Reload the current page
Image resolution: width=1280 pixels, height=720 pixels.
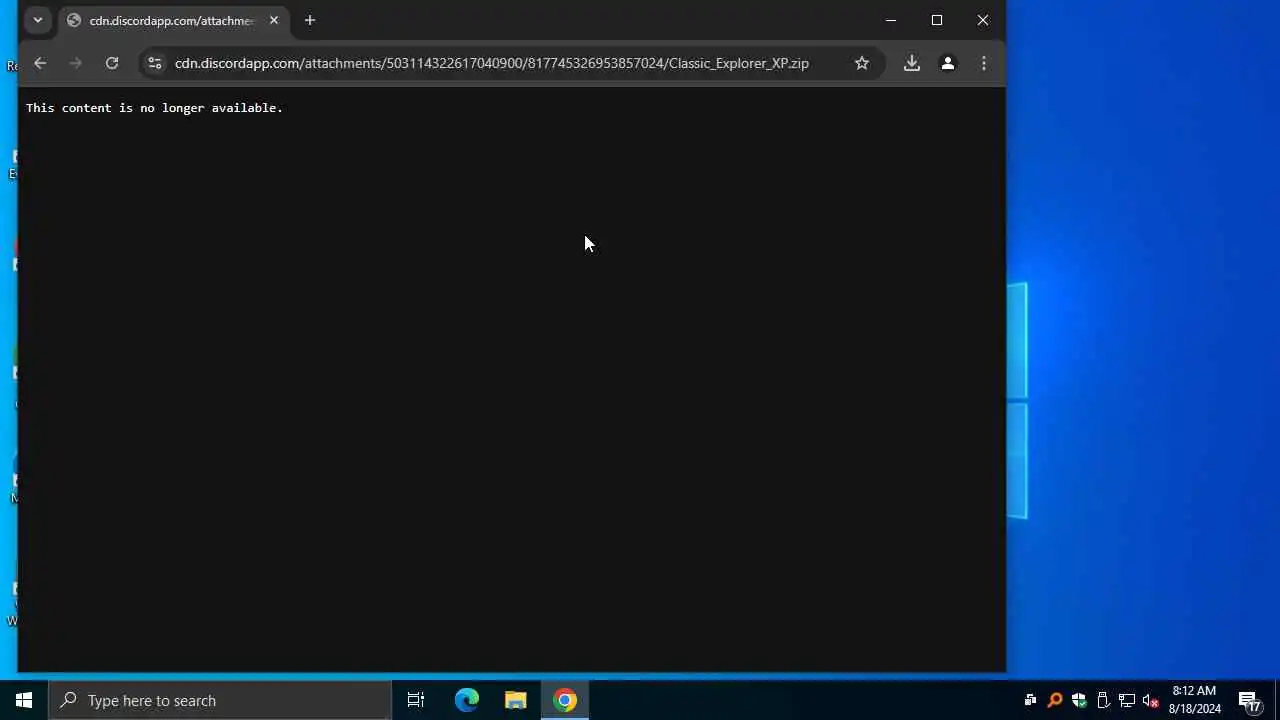(x=112, y=63)
